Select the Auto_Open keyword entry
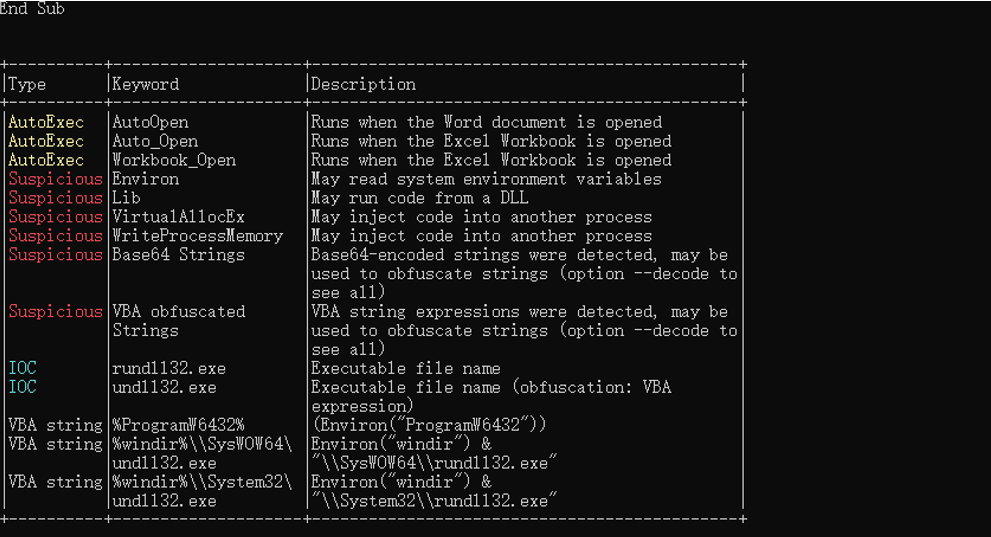Screen dimensions: 991x537 pos(155,141)
